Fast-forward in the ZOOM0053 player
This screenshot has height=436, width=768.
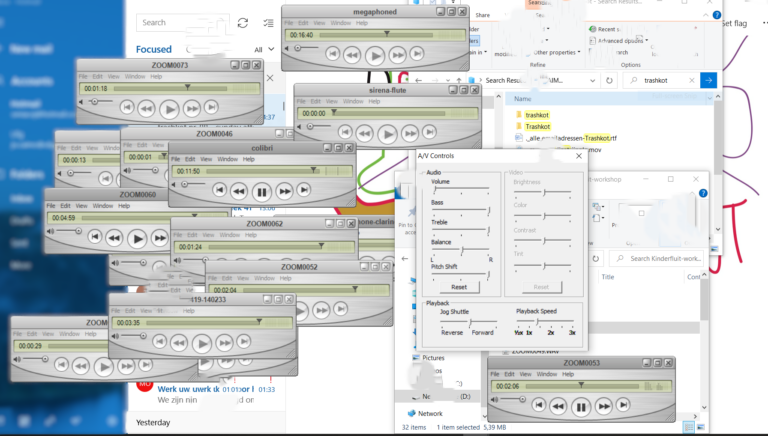(x=604, y=406)
